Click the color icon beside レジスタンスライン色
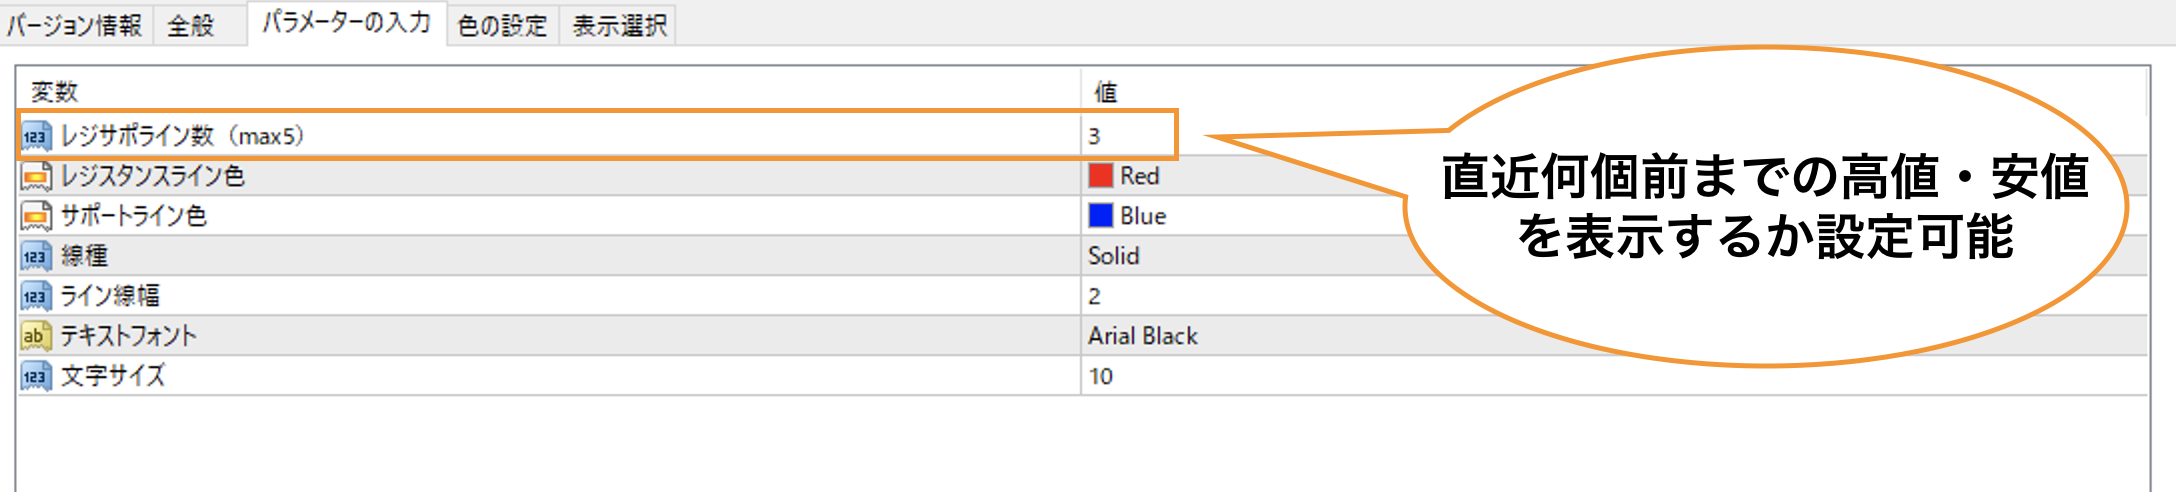 coord(36,176)
